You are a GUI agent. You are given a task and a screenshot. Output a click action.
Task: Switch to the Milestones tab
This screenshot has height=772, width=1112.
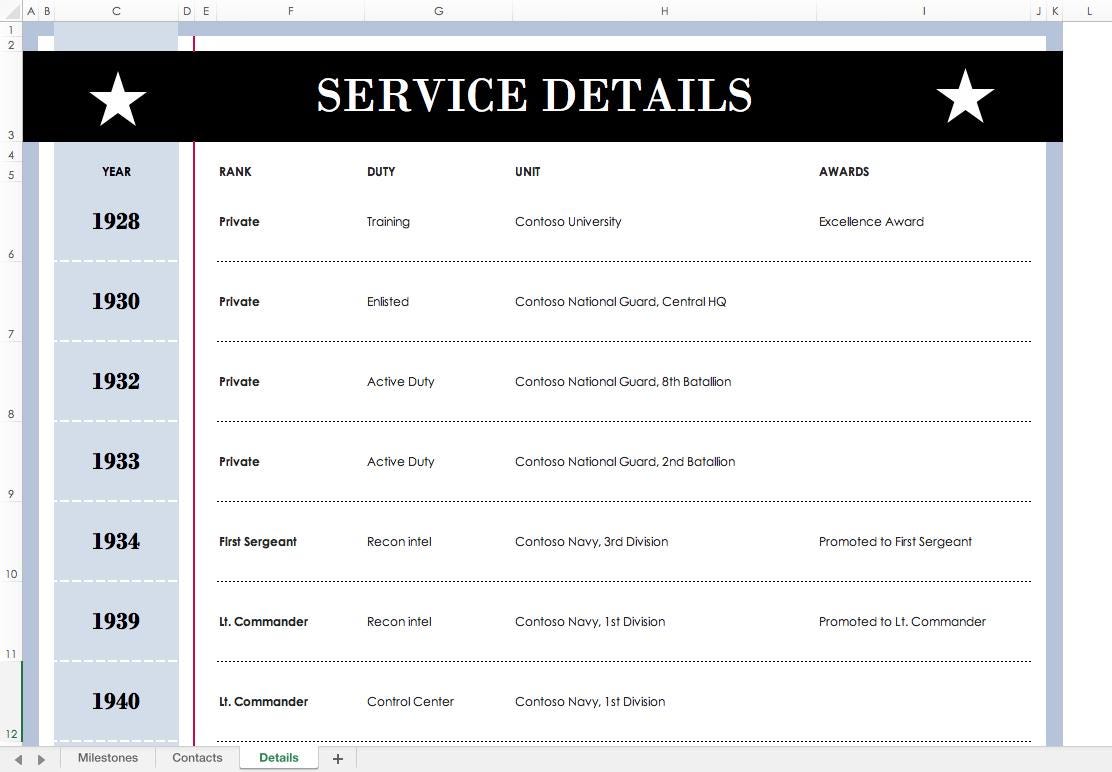108,757
